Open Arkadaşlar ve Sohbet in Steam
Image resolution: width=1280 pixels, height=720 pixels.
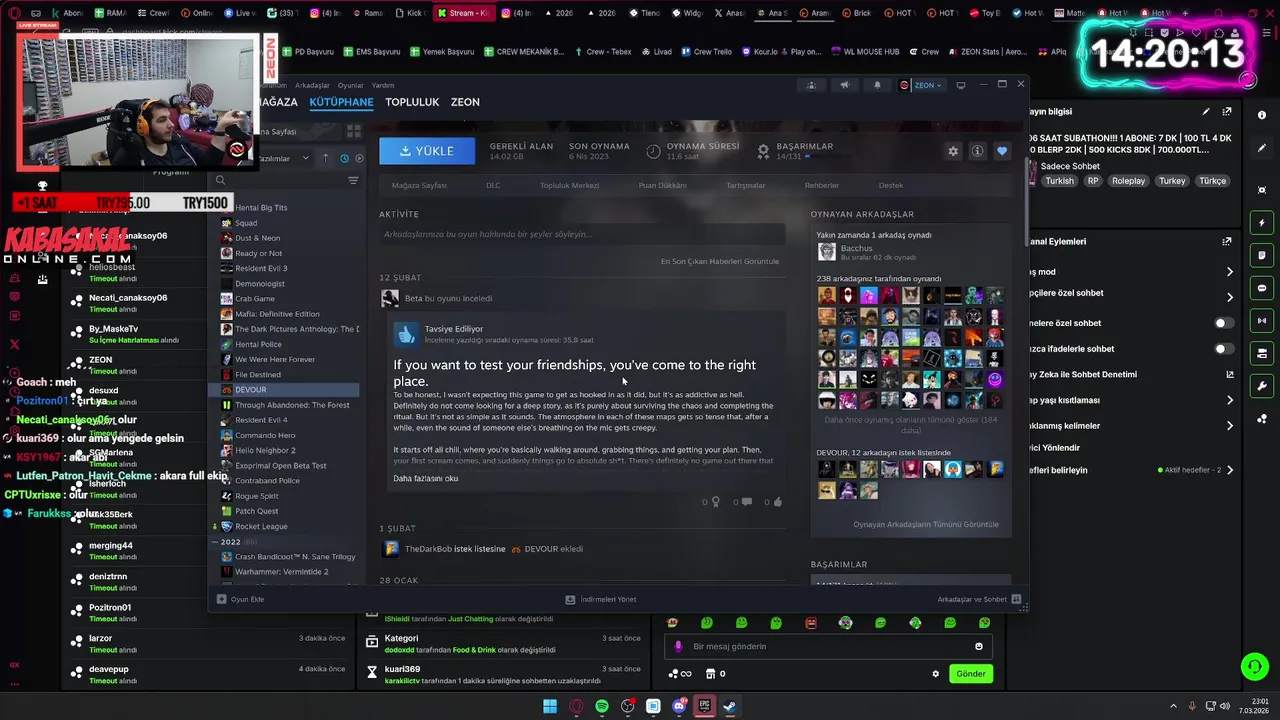coord(978,599)
